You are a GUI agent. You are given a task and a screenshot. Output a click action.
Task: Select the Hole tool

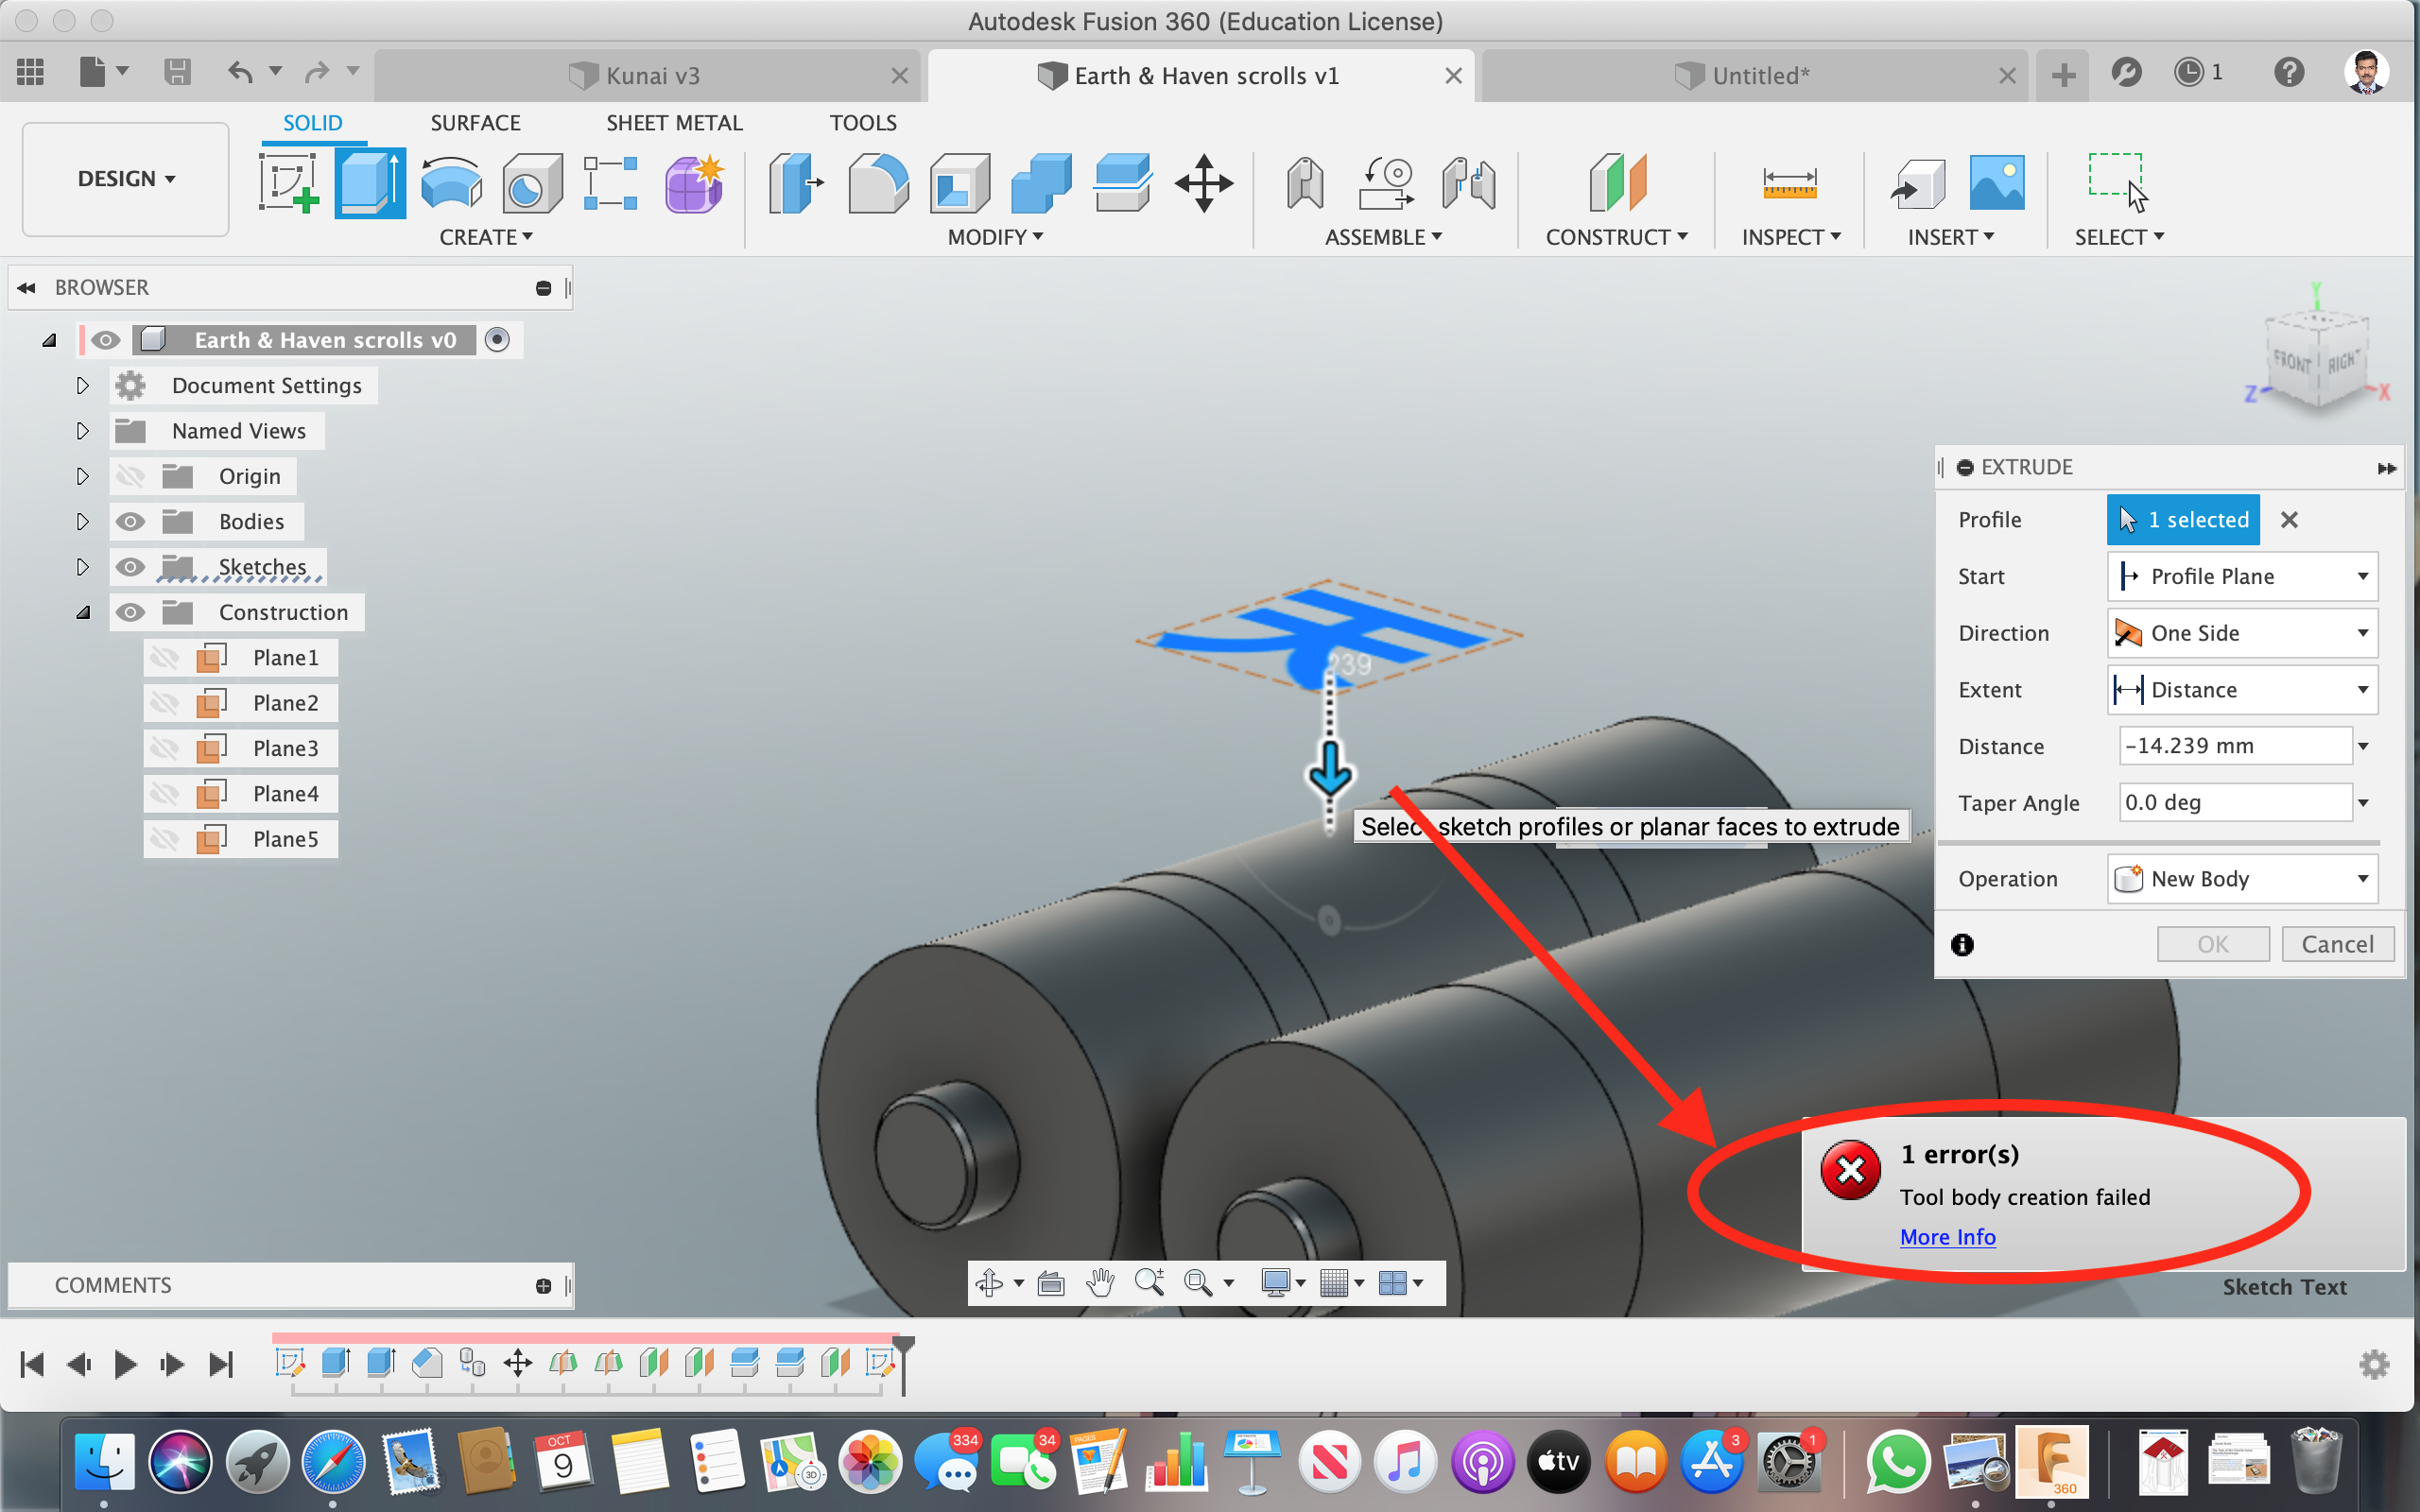[531, 183]
